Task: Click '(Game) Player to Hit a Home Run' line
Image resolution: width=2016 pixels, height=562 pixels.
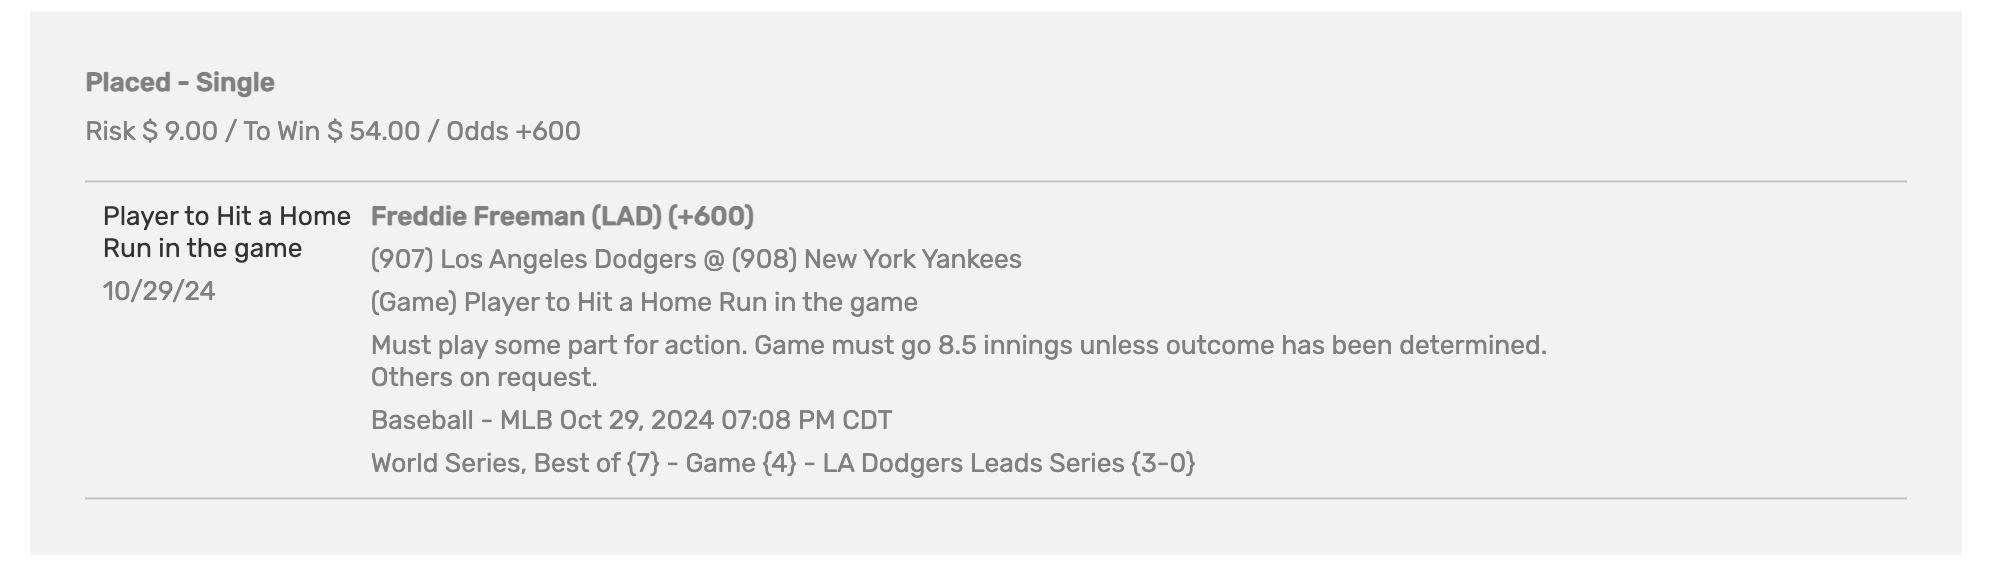Action: pyautogui.click(x=644, y=302)
